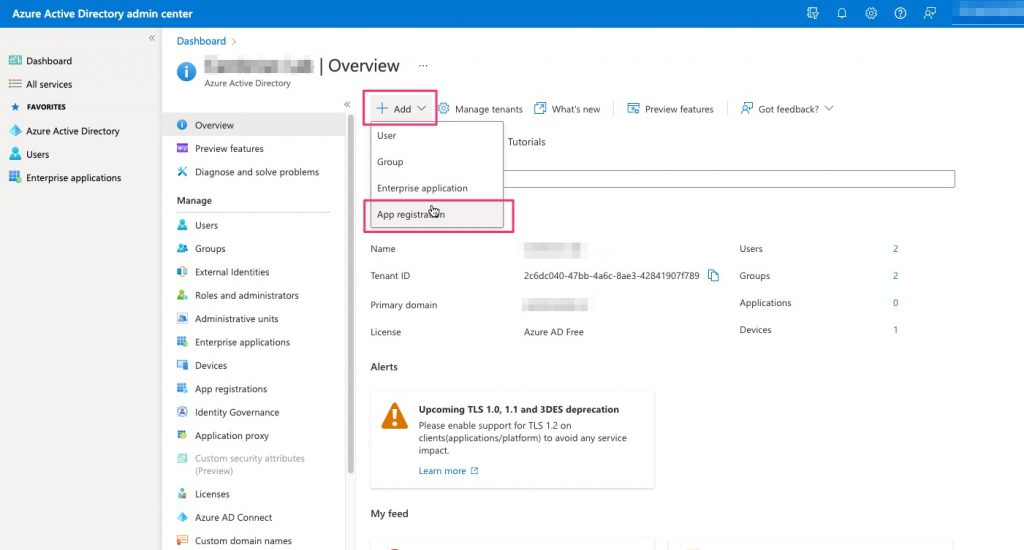Collapse the Azure AD resource menu
The image size is (1024, 550).
(x=347, y=105)
